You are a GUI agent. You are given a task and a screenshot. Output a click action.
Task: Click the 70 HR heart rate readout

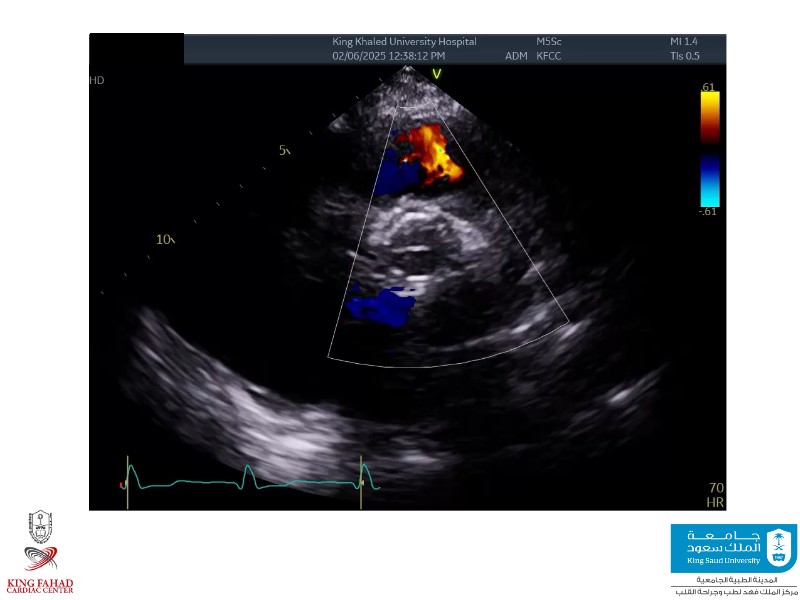714,493
